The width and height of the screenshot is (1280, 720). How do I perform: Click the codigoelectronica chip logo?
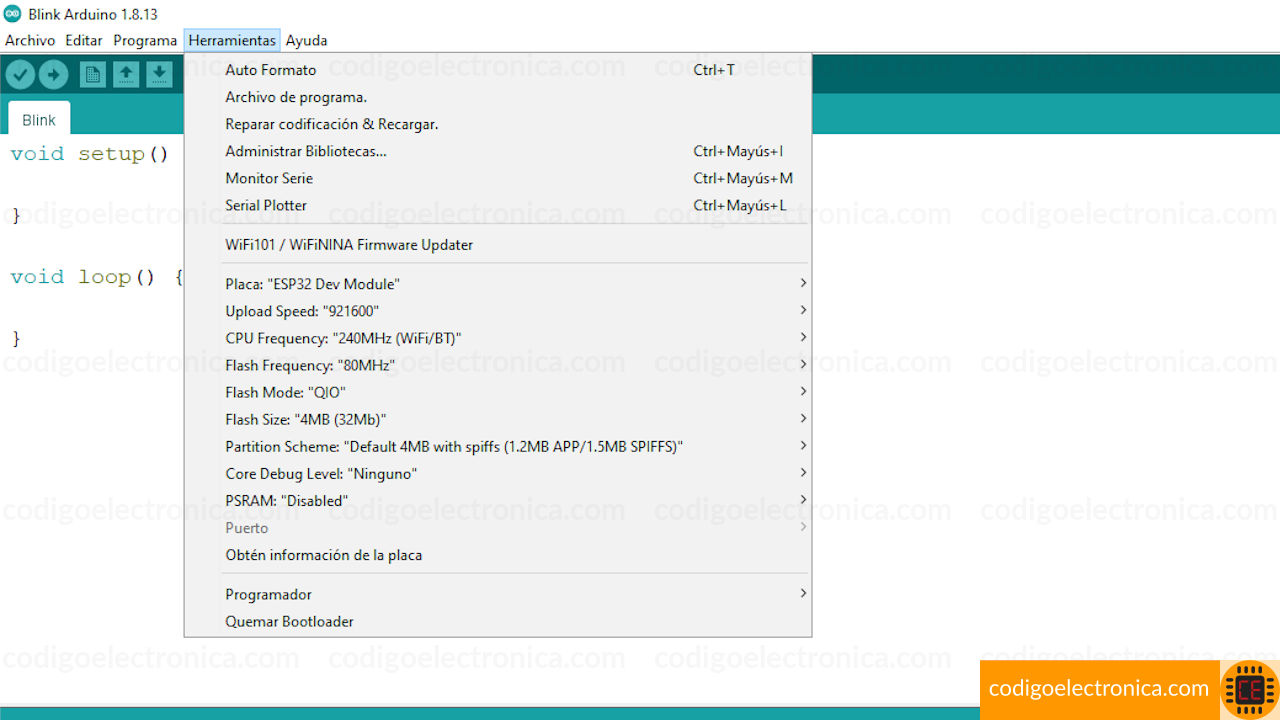[1250, 689]
